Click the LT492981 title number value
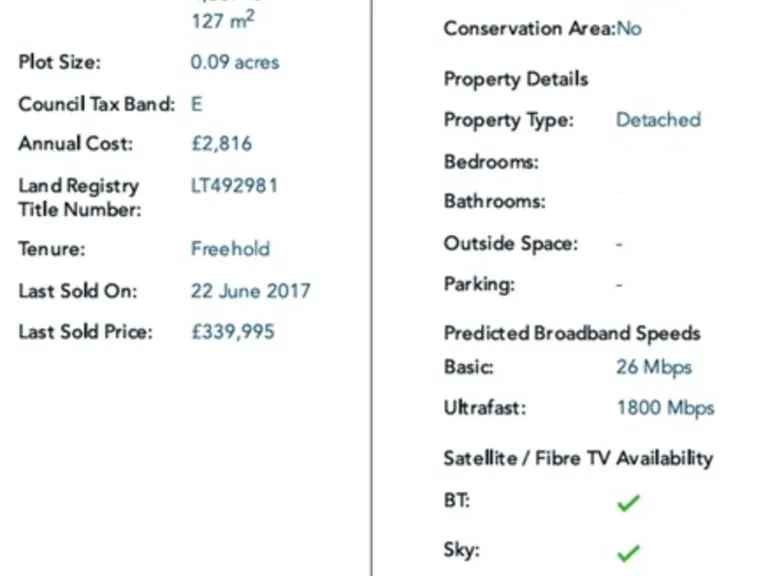 [x=234, y=185]
